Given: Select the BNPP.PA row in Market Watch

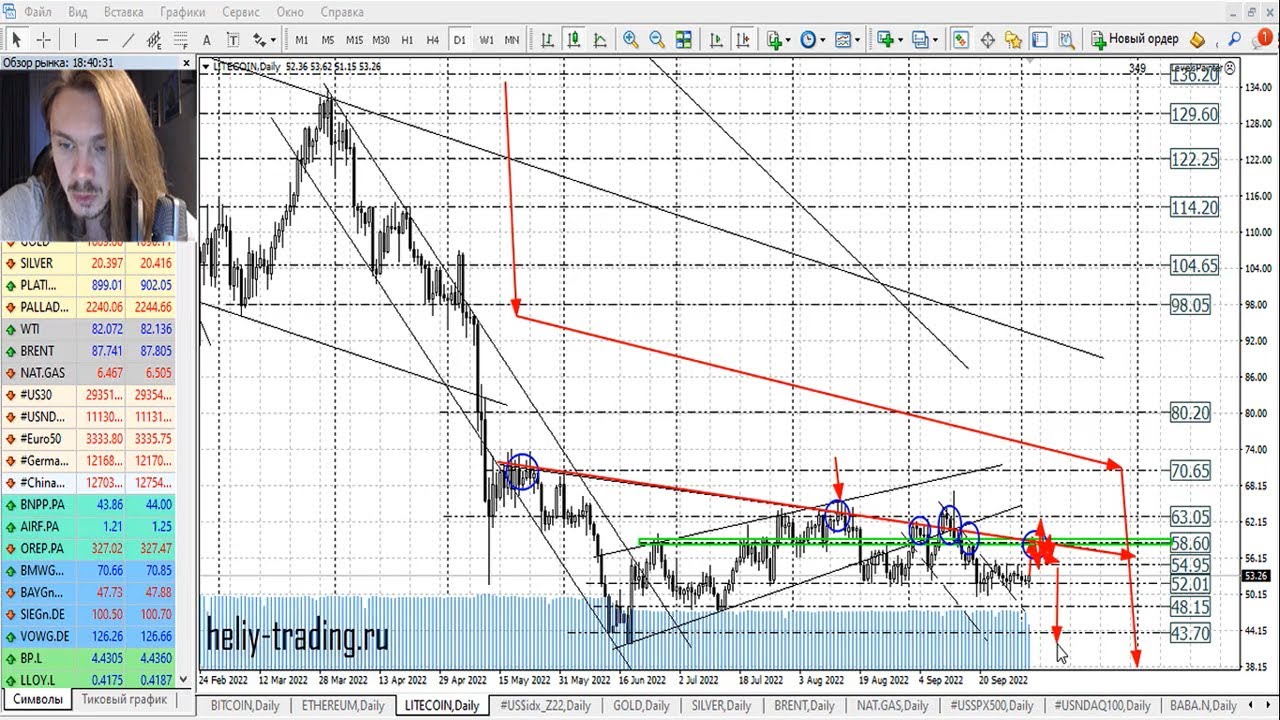Looking at the screenshot, I should pyautogui.click(x=88, y=505).
